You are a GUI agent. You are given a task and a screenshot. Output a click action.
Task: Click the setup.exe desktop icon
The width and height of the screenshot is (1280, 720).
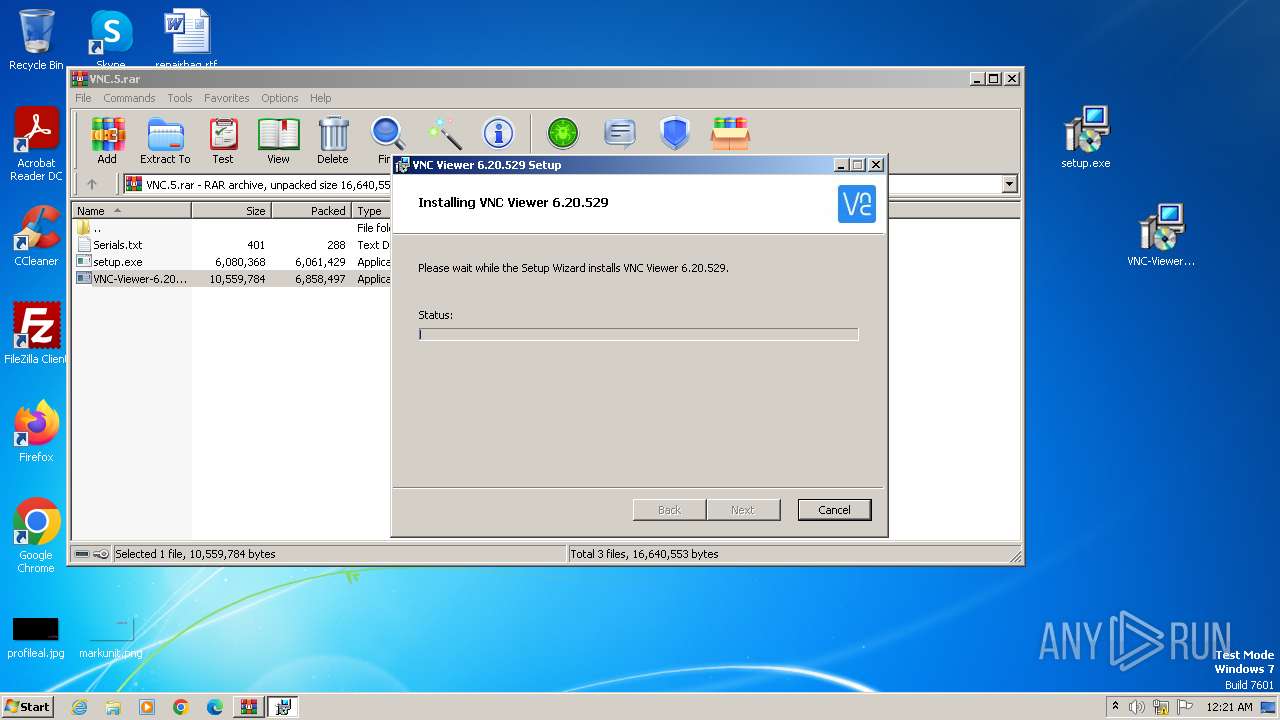1086,137
